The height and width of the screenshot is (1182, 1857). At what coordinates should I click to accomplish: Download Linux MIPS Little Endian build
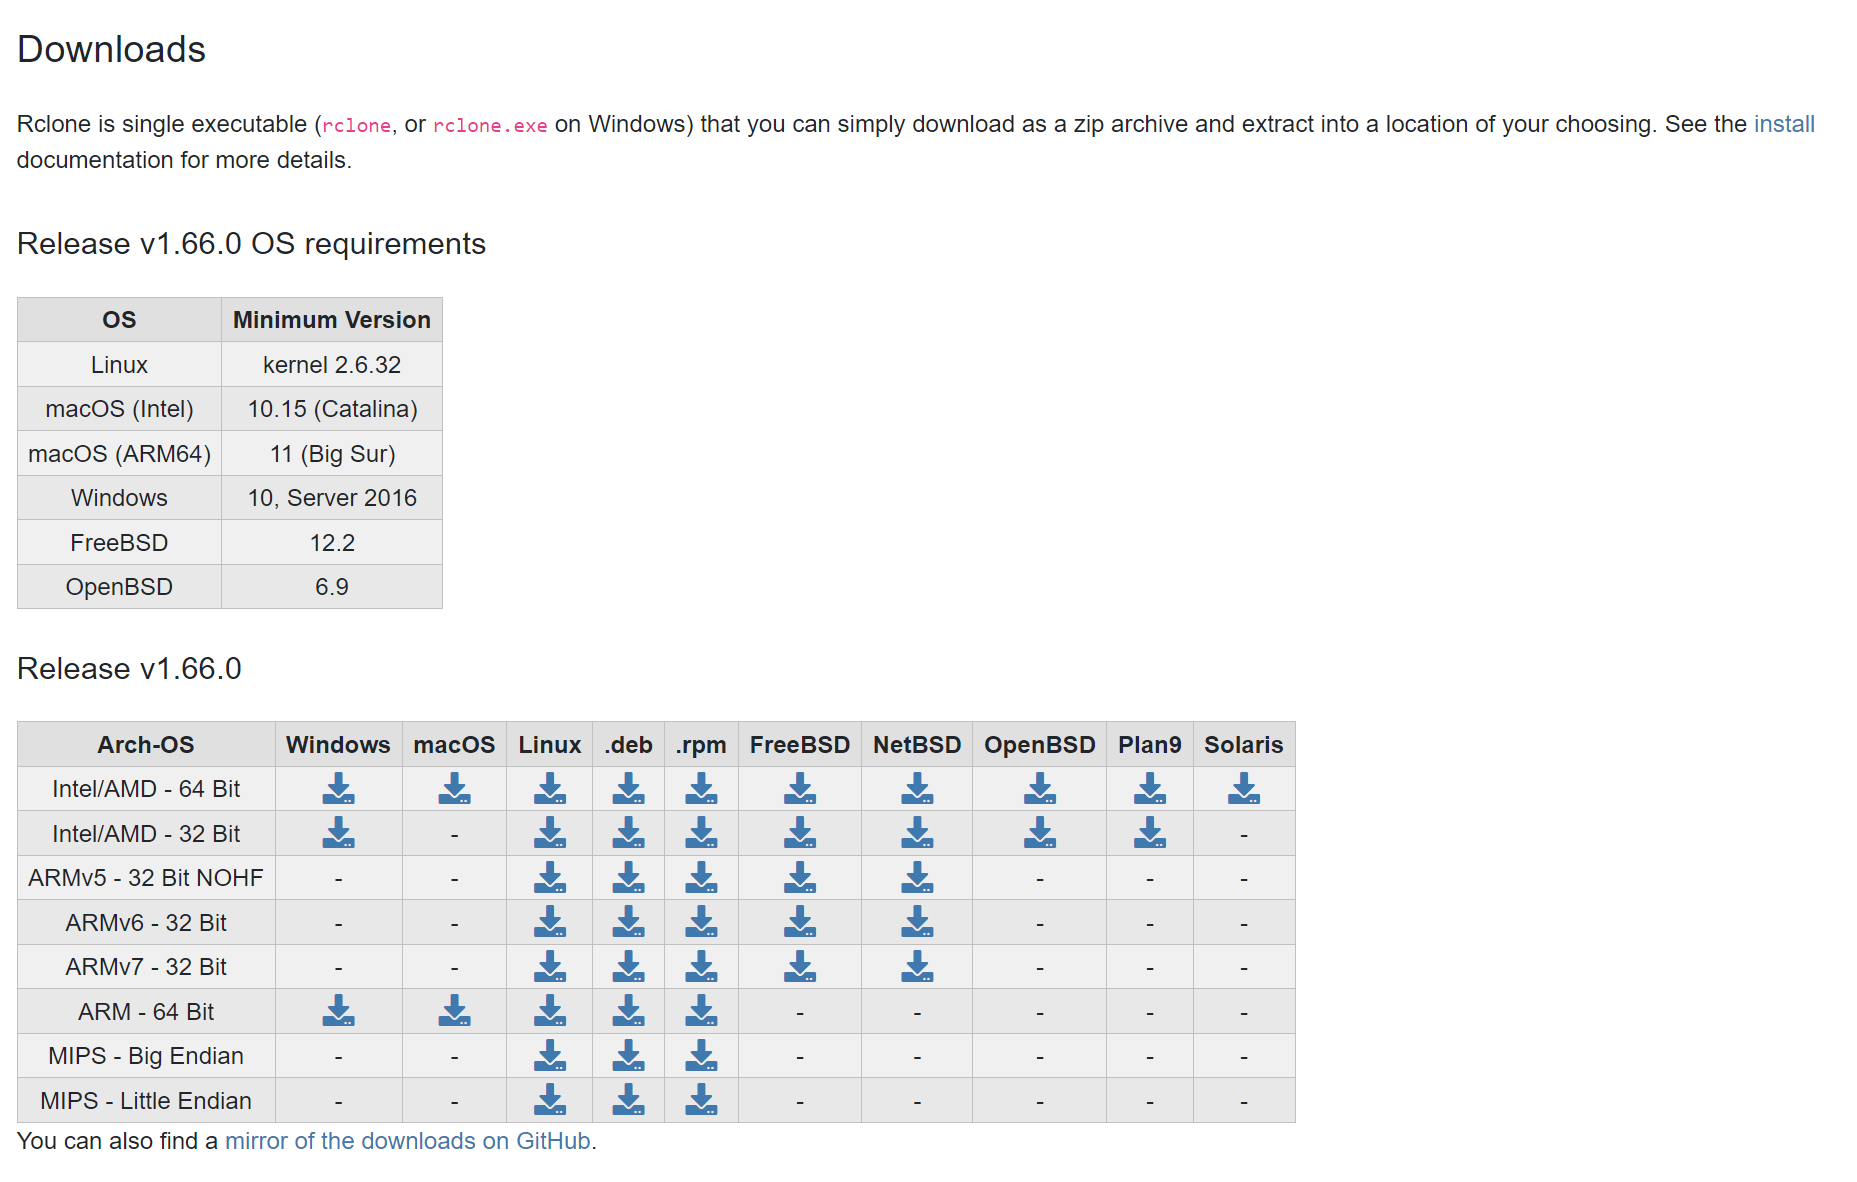[x=549, y=1100]
